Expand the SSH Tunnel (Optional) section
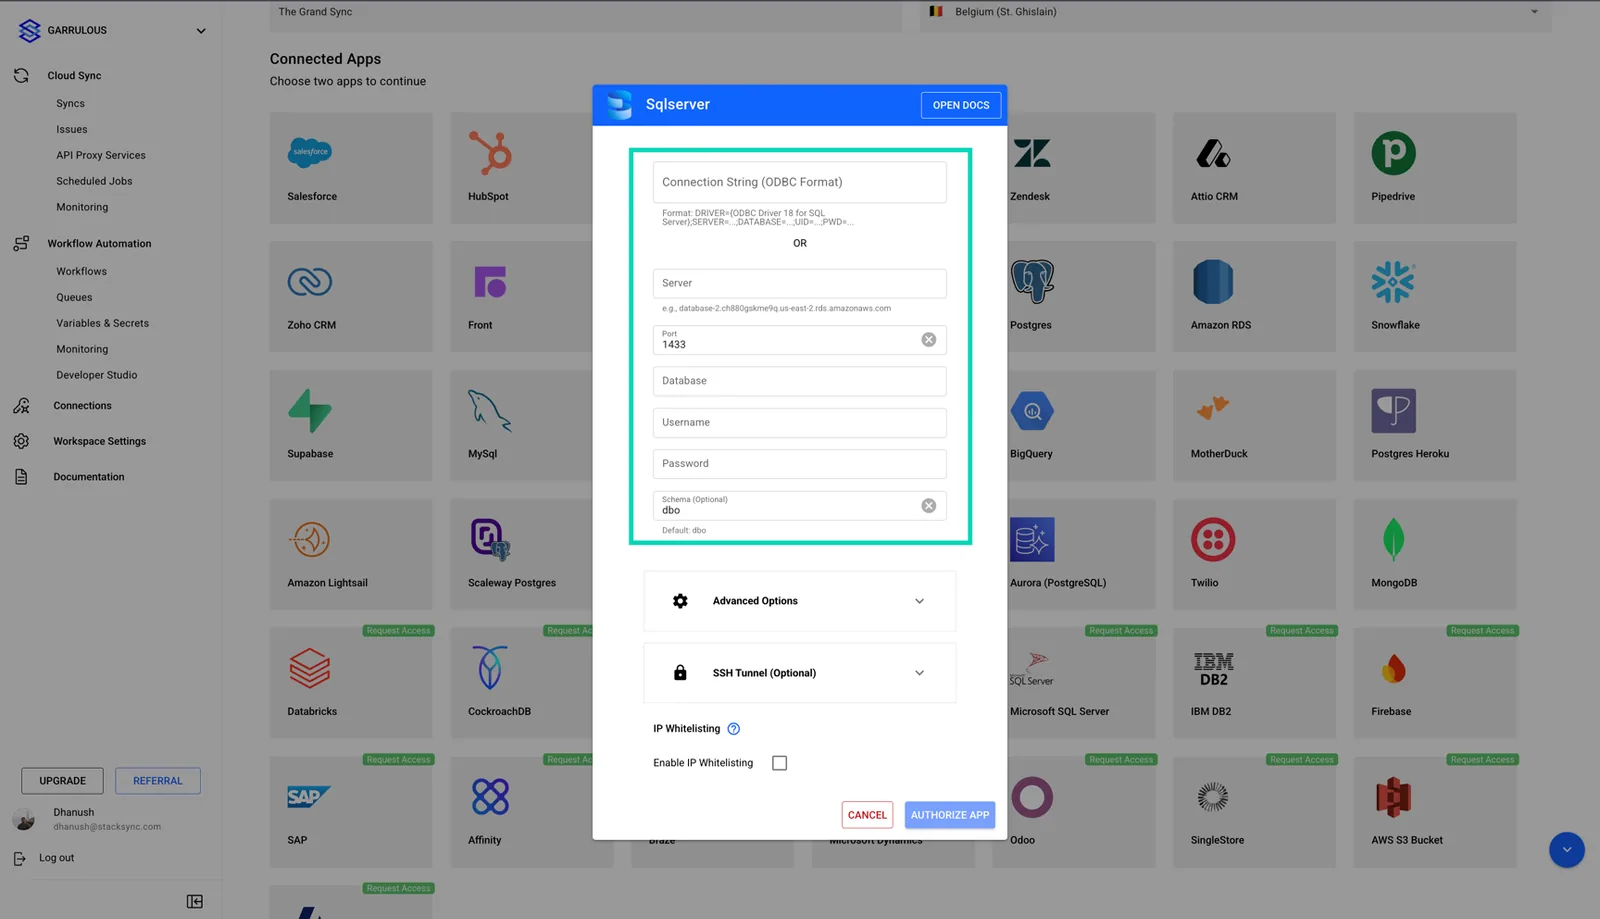This screenshot has width=1600, height=919. 799,673
